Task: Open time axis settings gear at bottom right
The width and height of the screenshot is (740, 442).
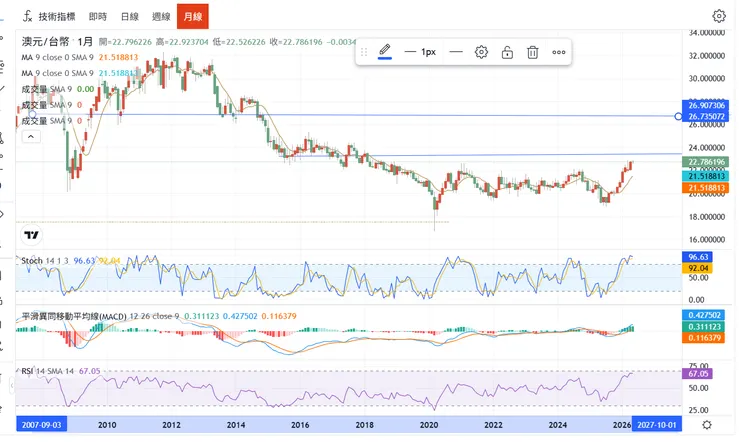Action: pos(706,425)
